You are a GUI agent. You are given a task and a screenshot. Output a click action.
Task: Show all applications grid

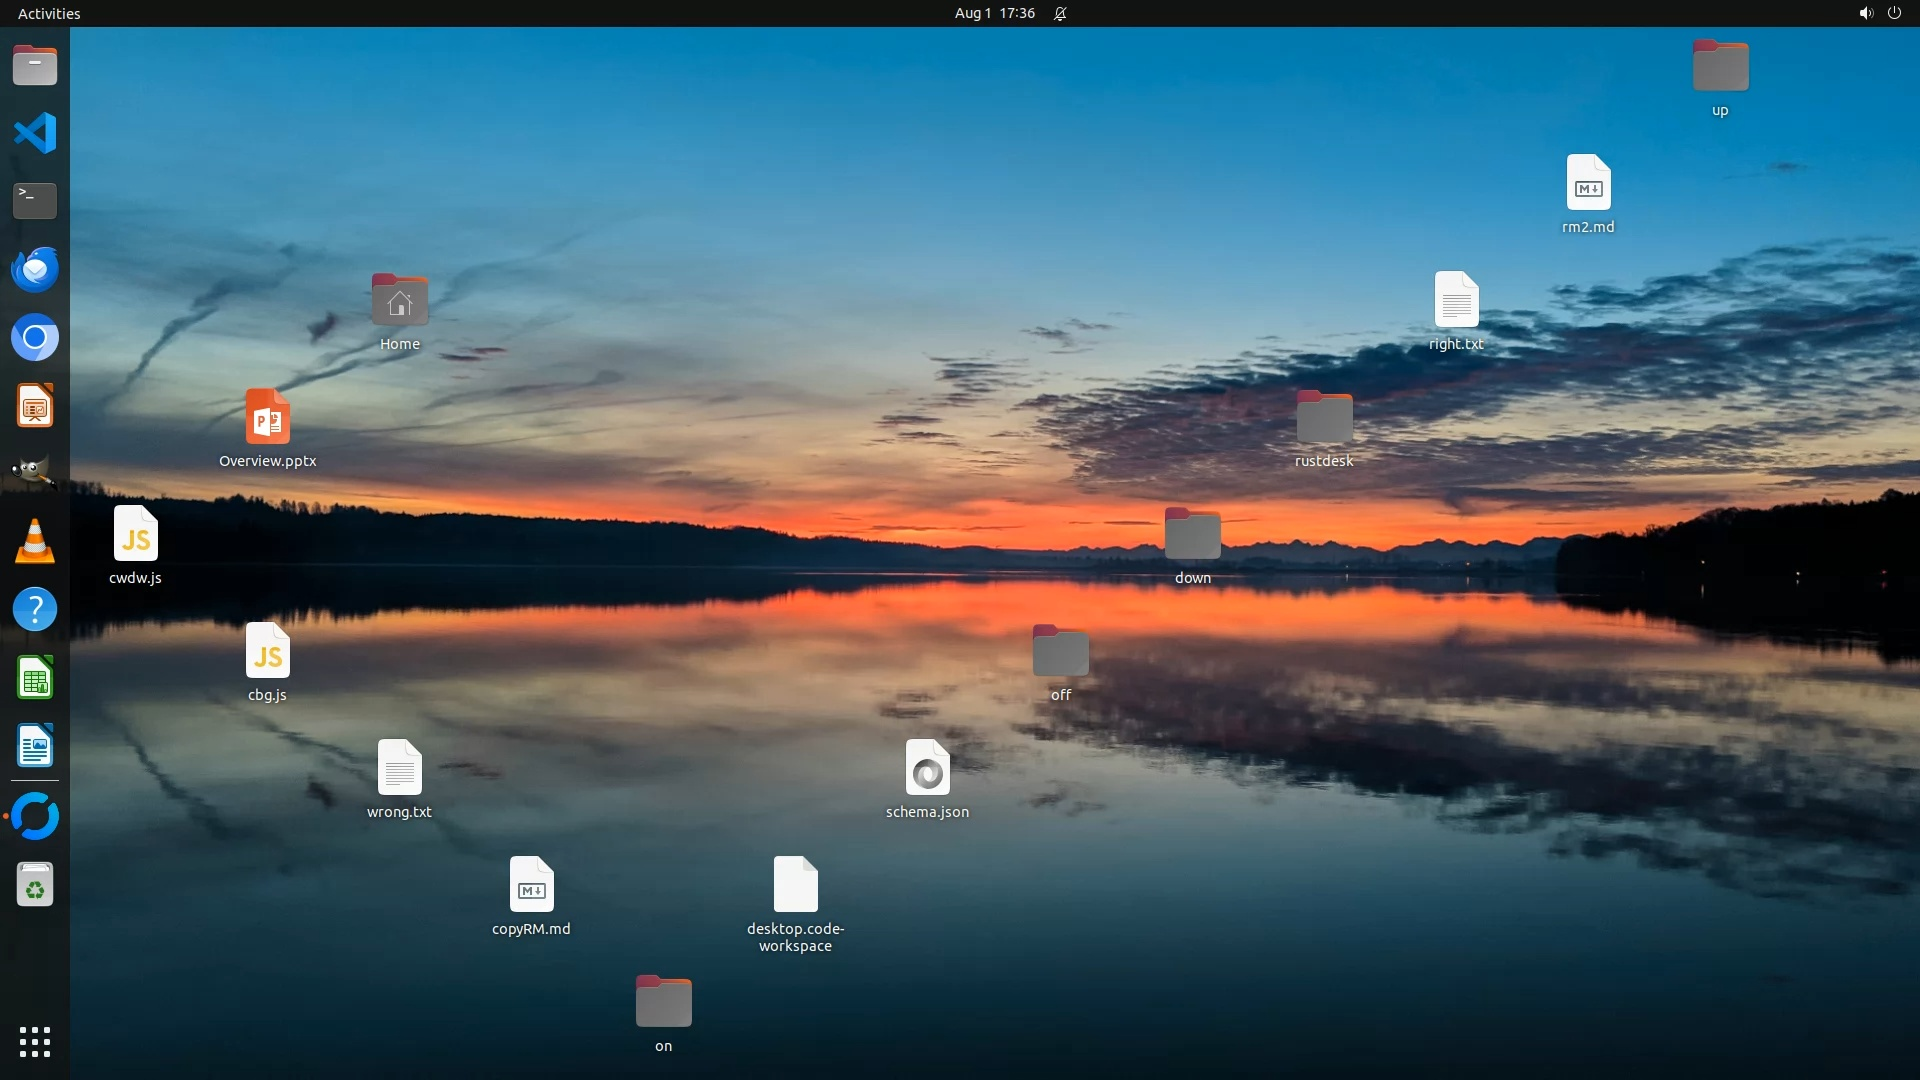click(35, 1042)
